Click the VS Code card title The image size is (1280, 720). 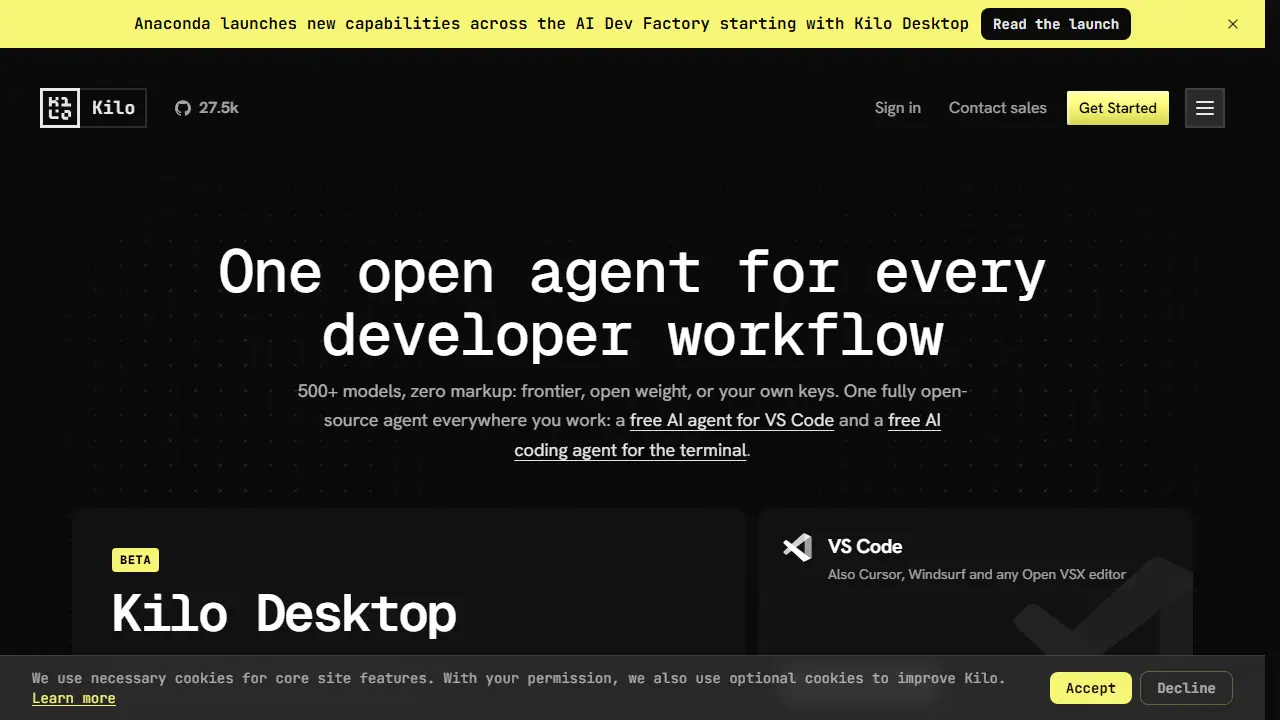tap(865, 547)
